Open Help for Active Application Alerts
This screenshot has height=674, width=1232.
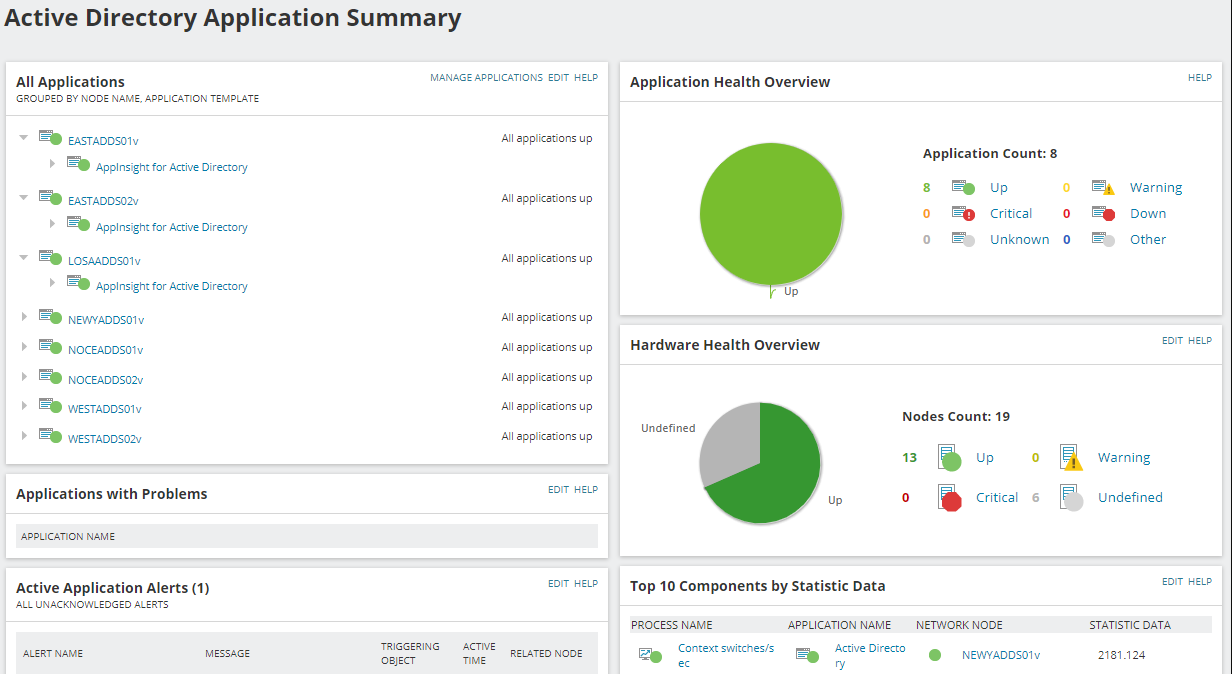(586, 584)
